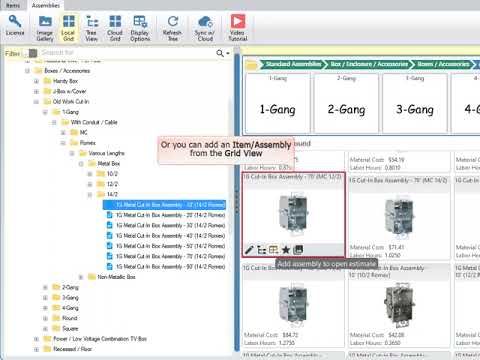Expand the Square folder

(x=45, y=329)
